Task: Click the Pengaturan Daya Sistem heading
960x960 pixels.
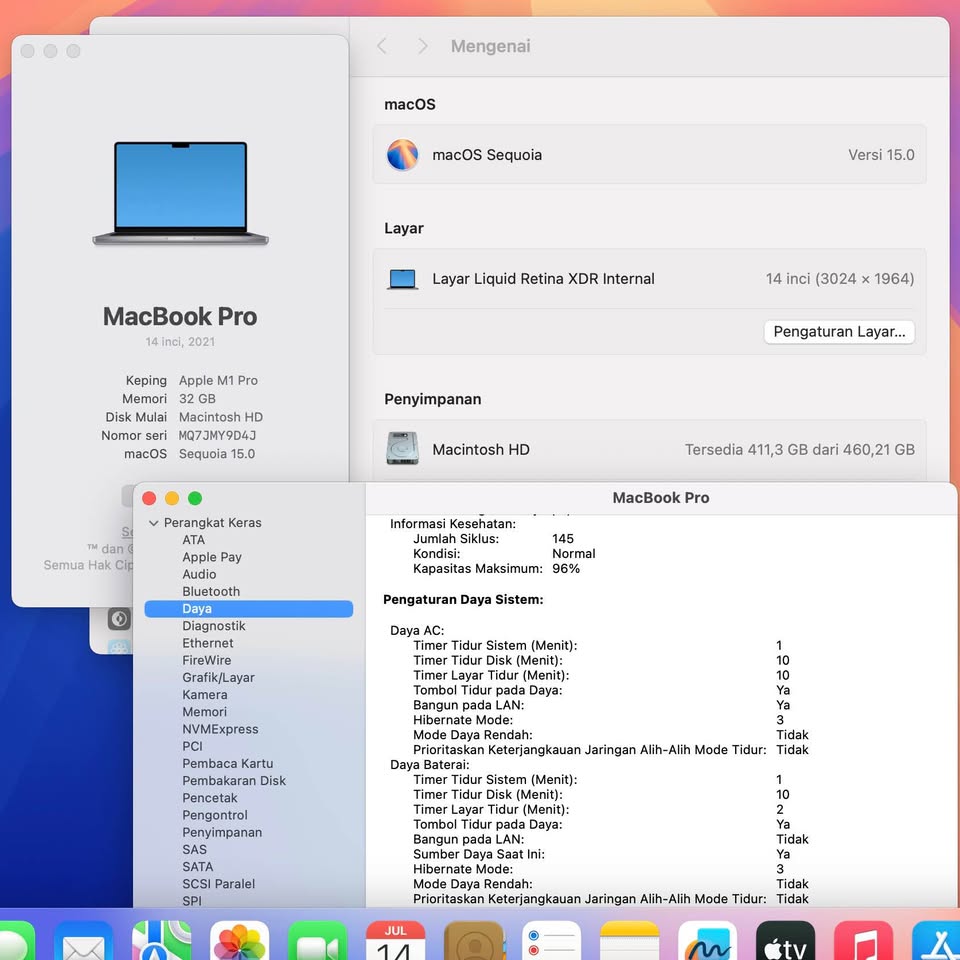Action: tap(463, 600)
